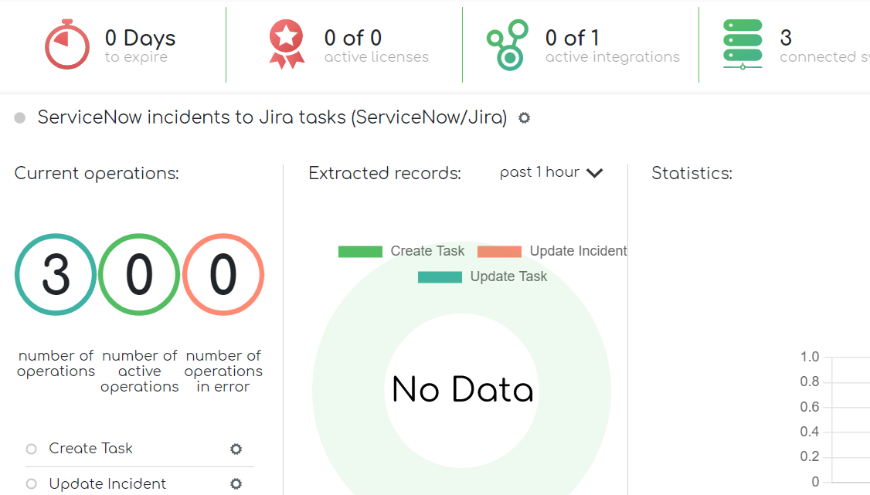Click the Current operations heading

pos(97,173)
